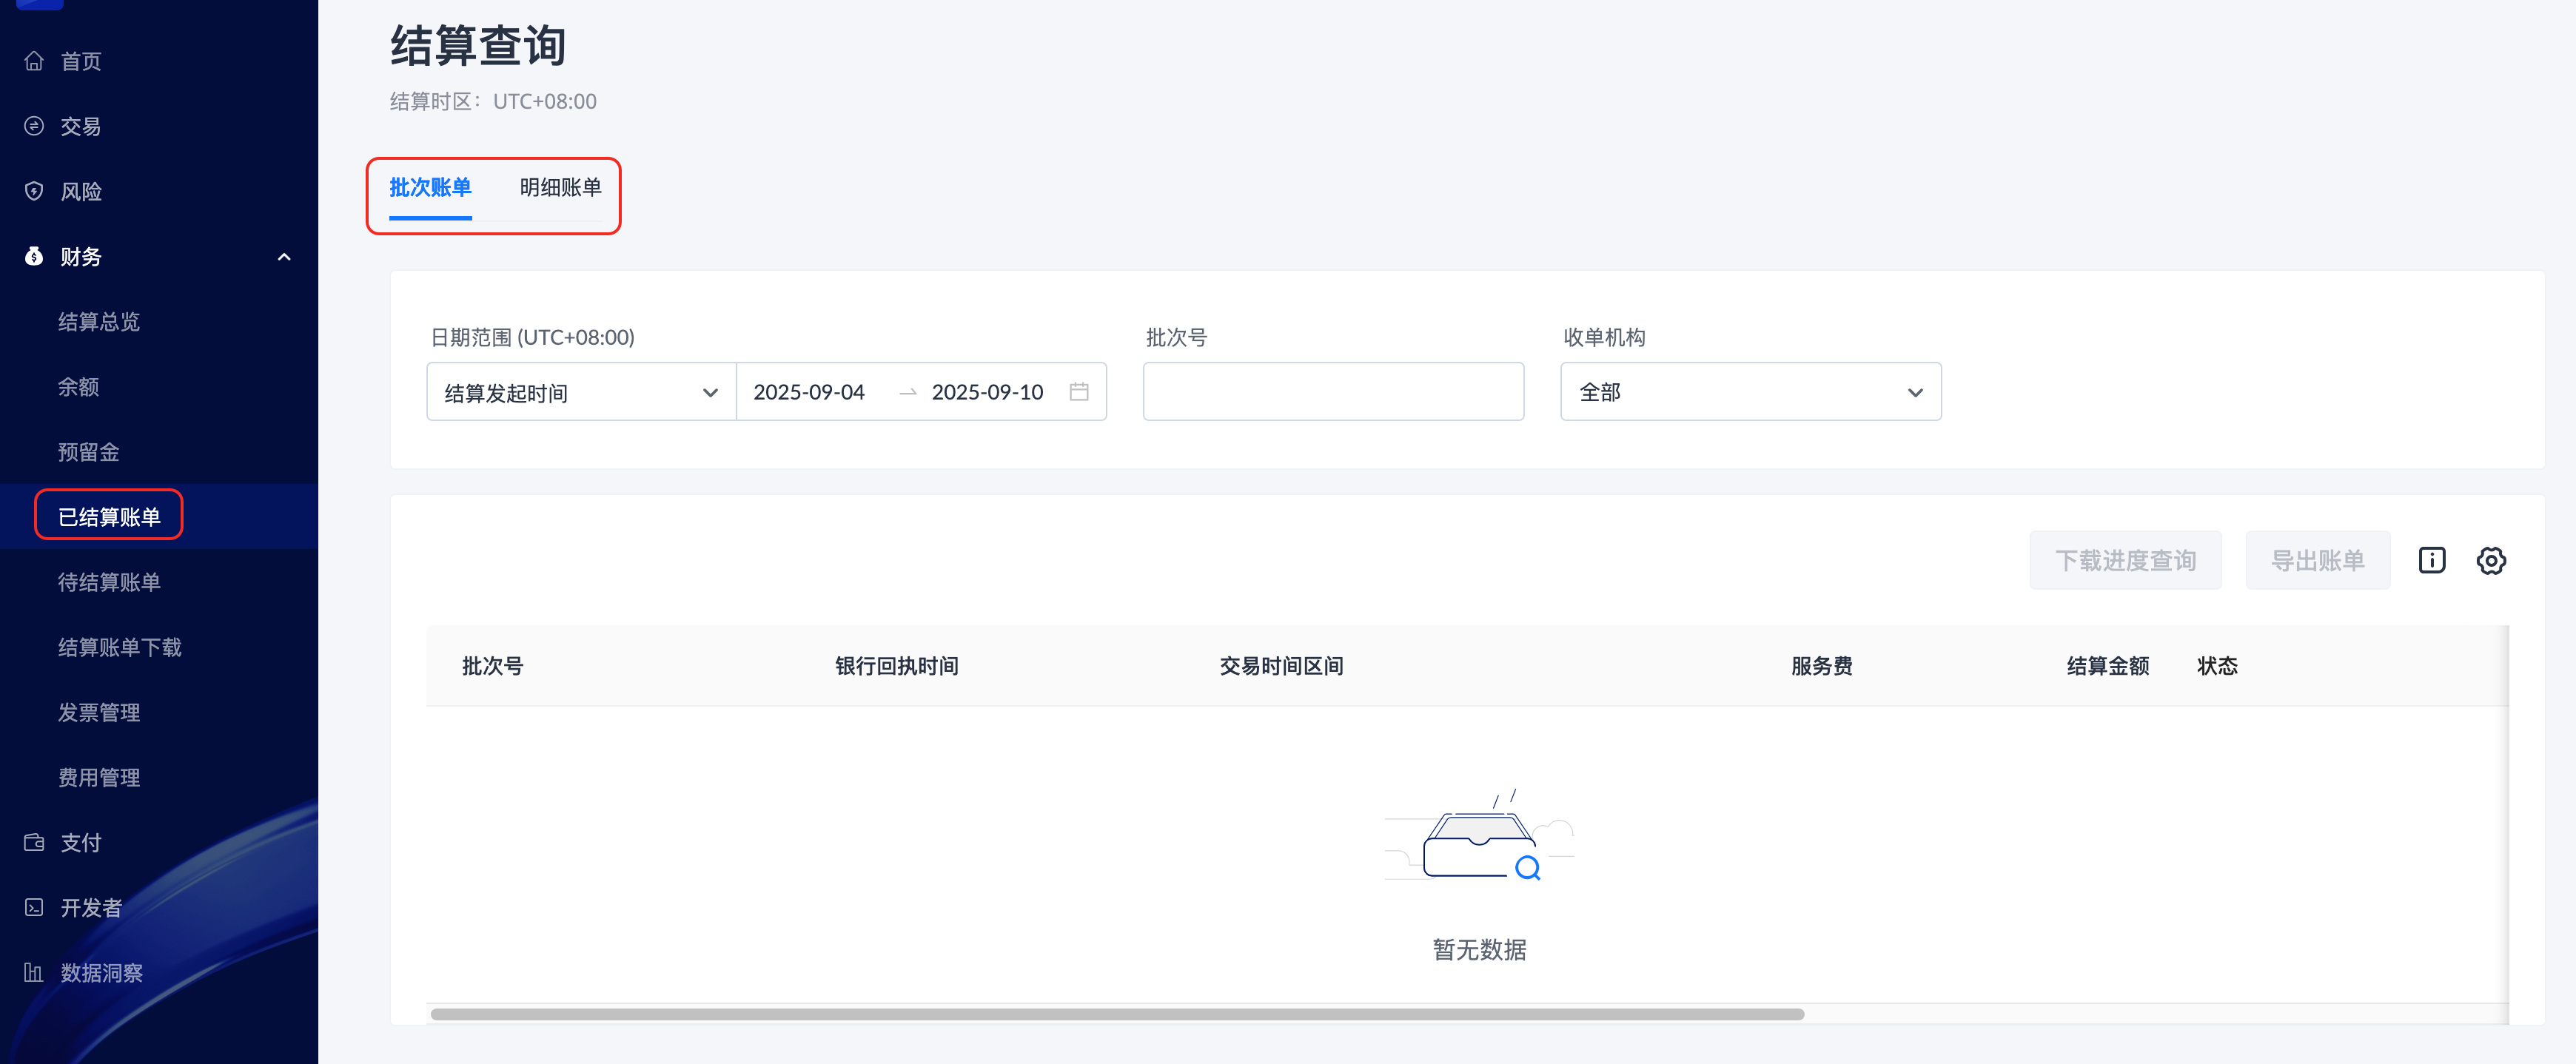Click the home icon beside 首页
This screenshot has width=2576, height=1064.
[x=34, y=61]
